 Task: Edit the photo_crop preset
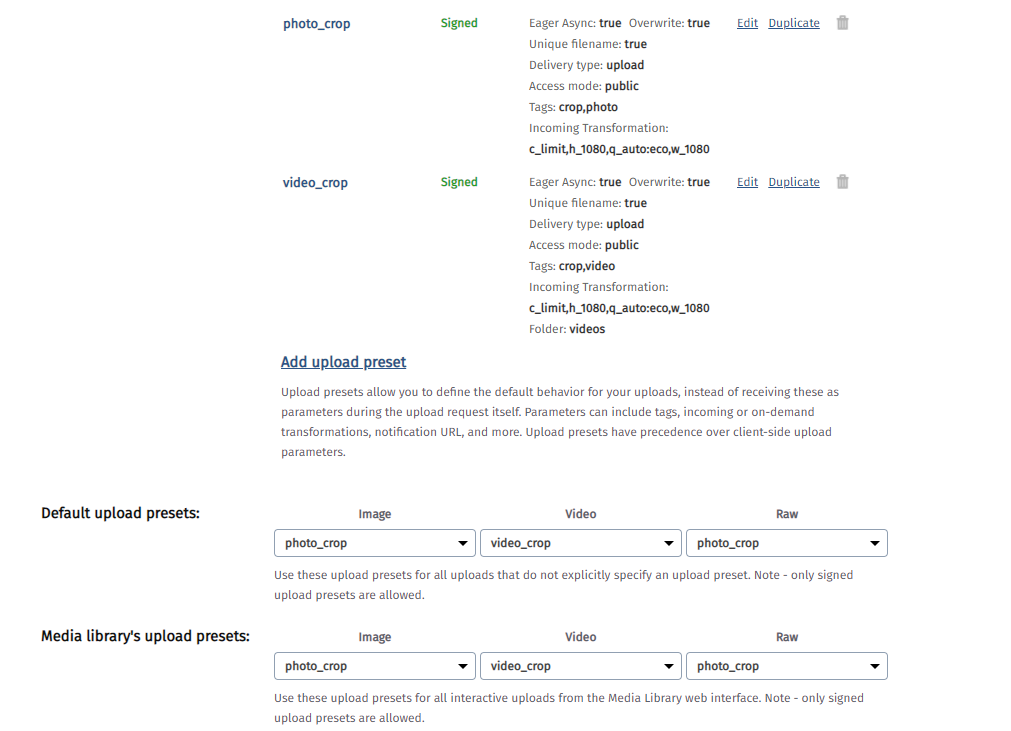pos(747,23)
